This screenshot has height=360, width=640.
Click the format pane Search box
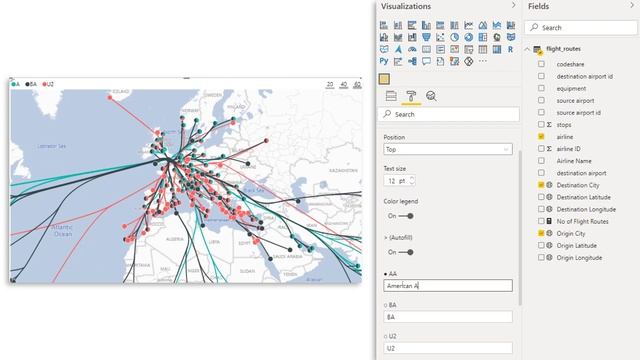coord(449,114)
